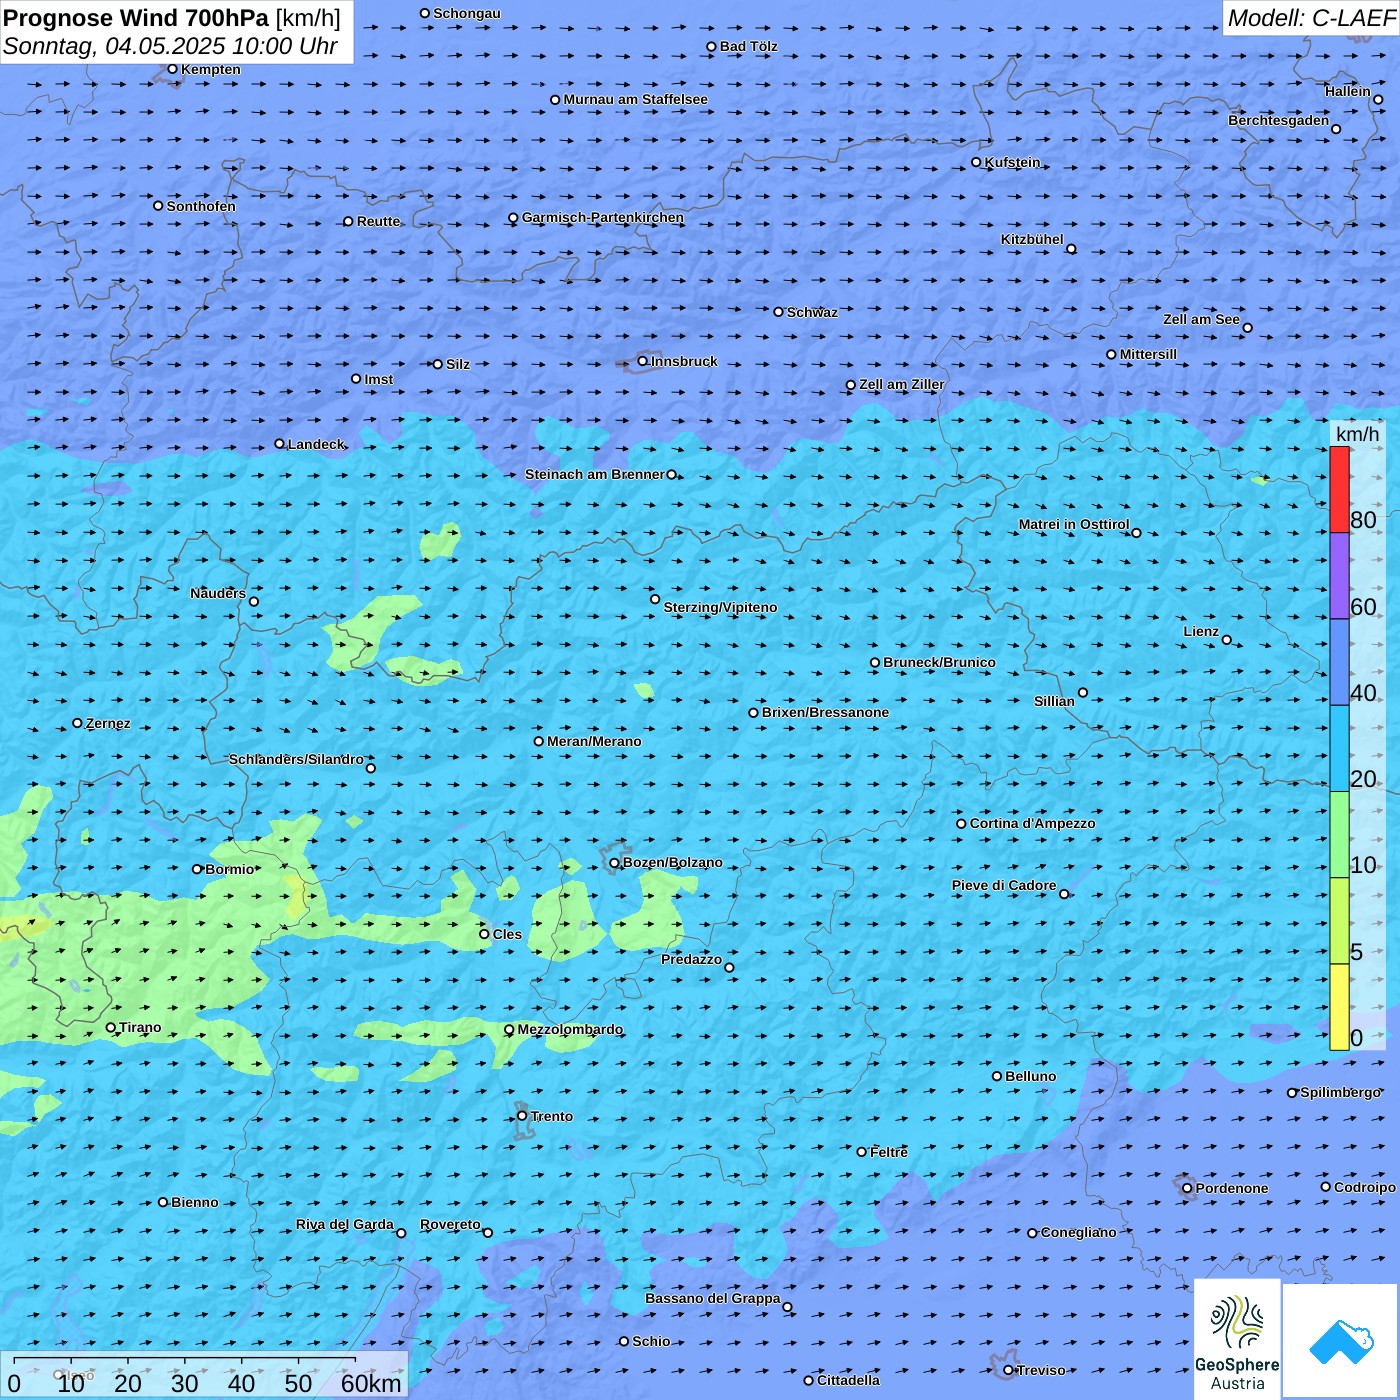The image size is (1400, 1400).
Task: Click the 'Predazzo' label
Action: point(692,959)
